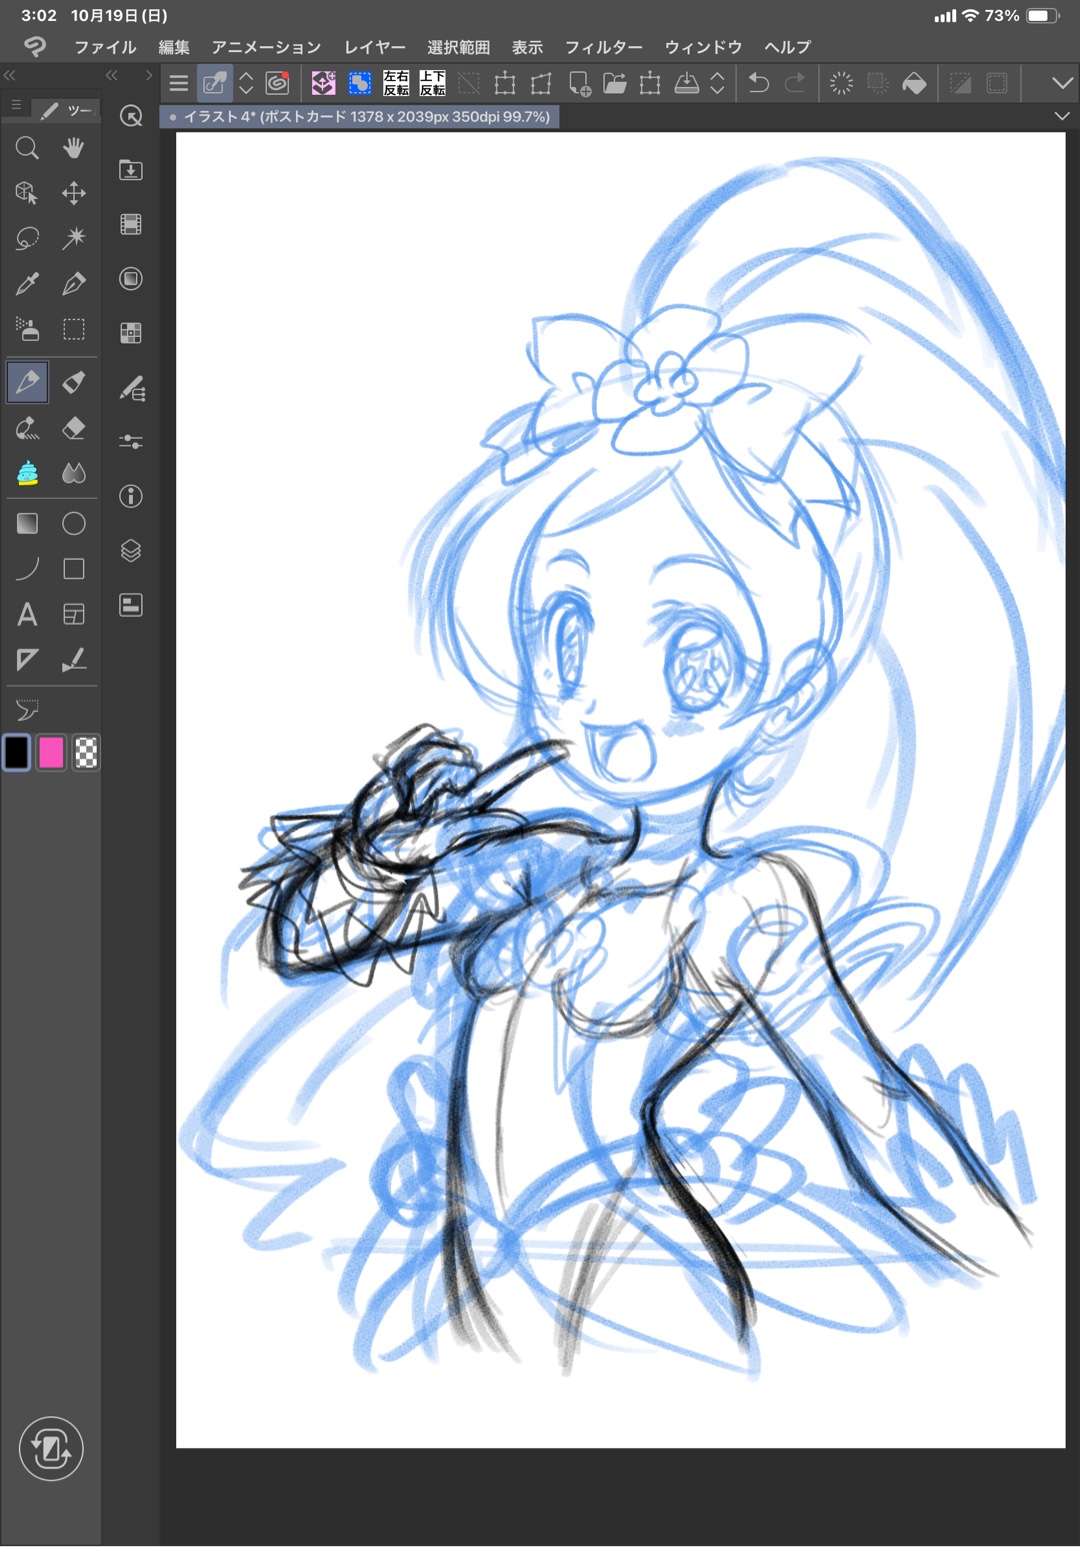Collapse the left palette with double chevron
This screenshot has height=1547, width=1080.
(x=10, y=76)
